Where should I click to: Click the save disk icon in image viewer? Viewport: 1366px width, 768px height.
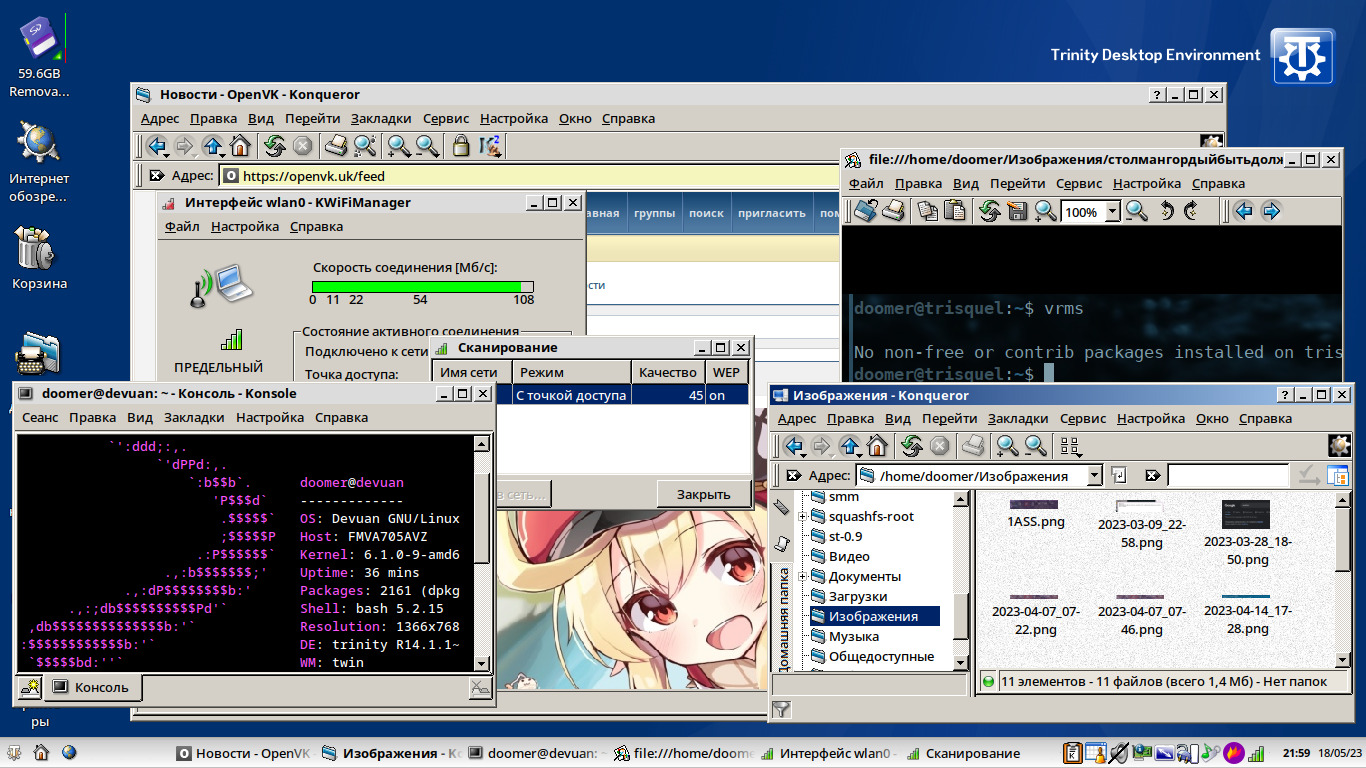click(x=1018, y=211)
